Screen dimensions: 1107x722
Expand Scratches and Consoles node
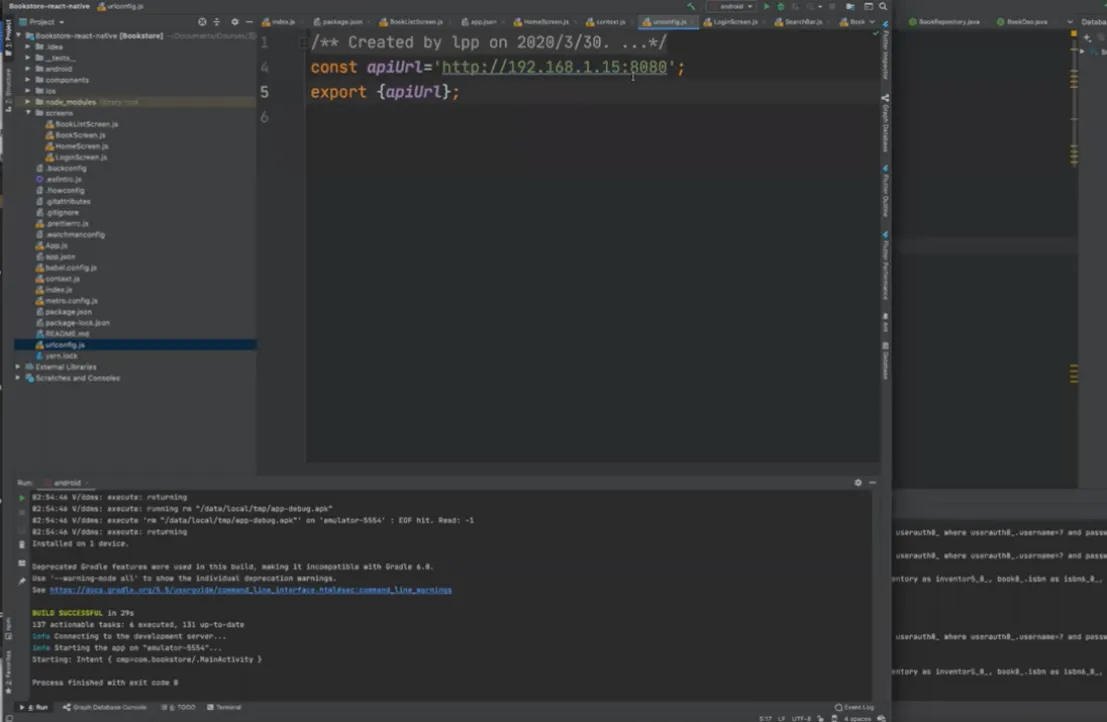(18, 378)
